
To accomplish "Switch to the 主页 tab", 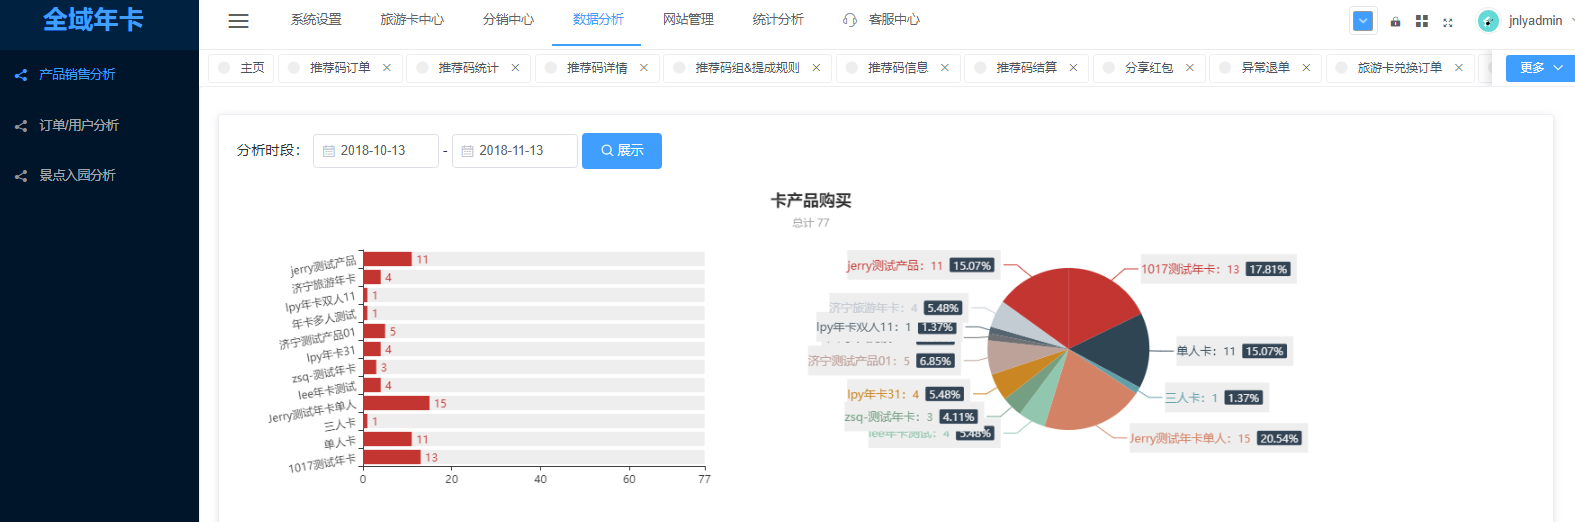I will point(241,68).
